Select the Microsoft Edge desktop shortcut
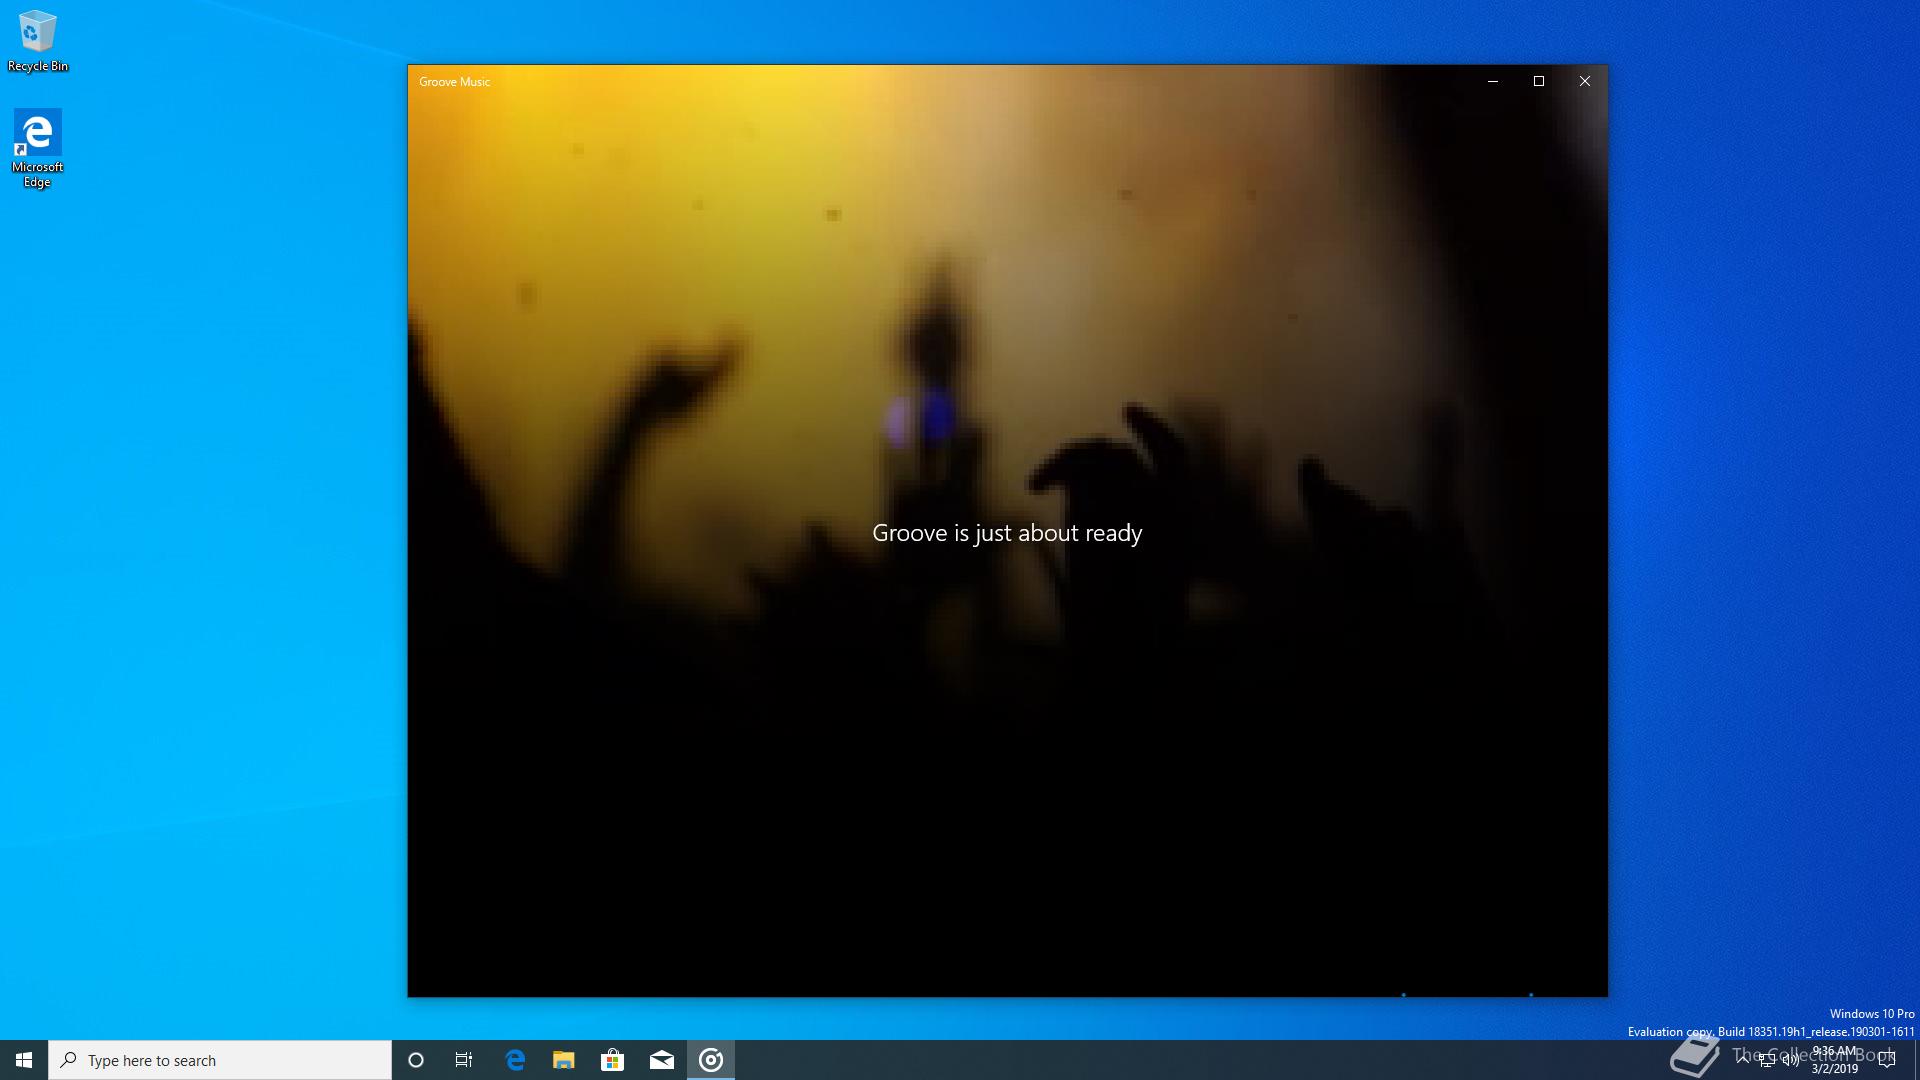Image resolution: width=1920 pixels, height=1080 pixels. [x=37, y=148]
